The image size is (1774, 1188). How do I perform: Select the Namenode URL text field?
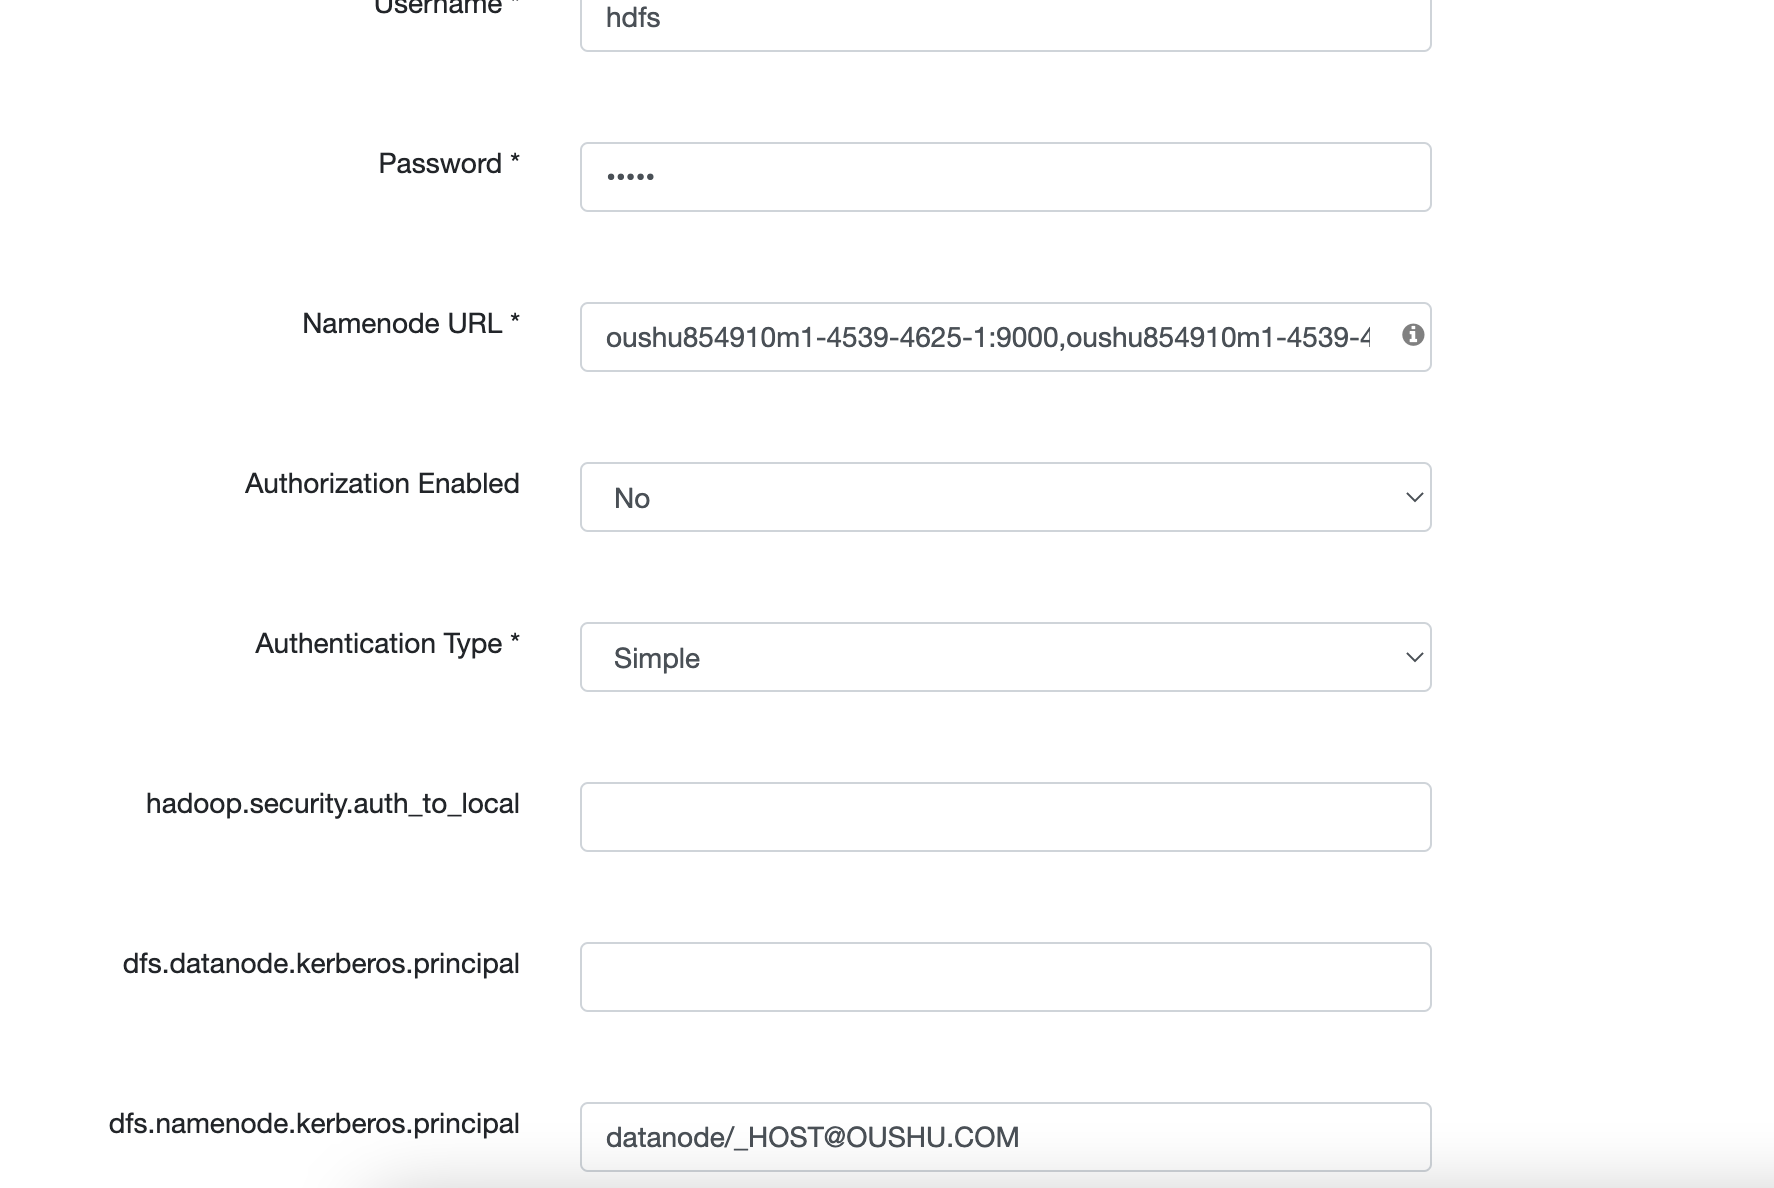[x=1005, y=337]
